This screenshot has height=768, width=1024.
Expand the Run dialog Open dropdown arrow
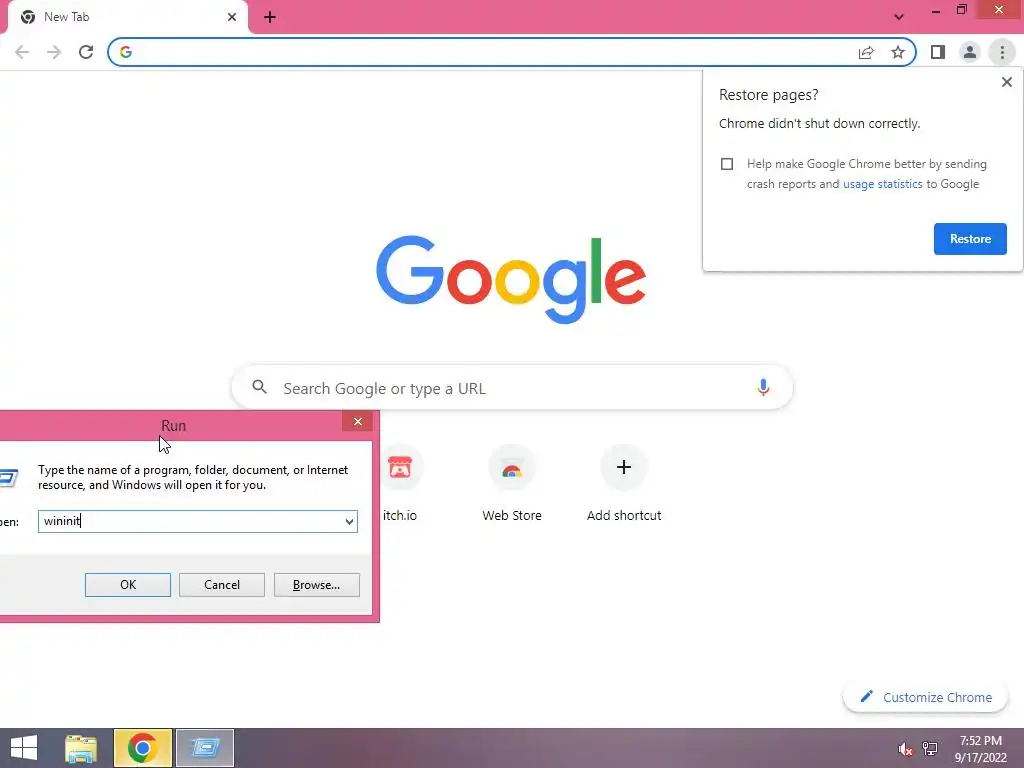(349, 521)
